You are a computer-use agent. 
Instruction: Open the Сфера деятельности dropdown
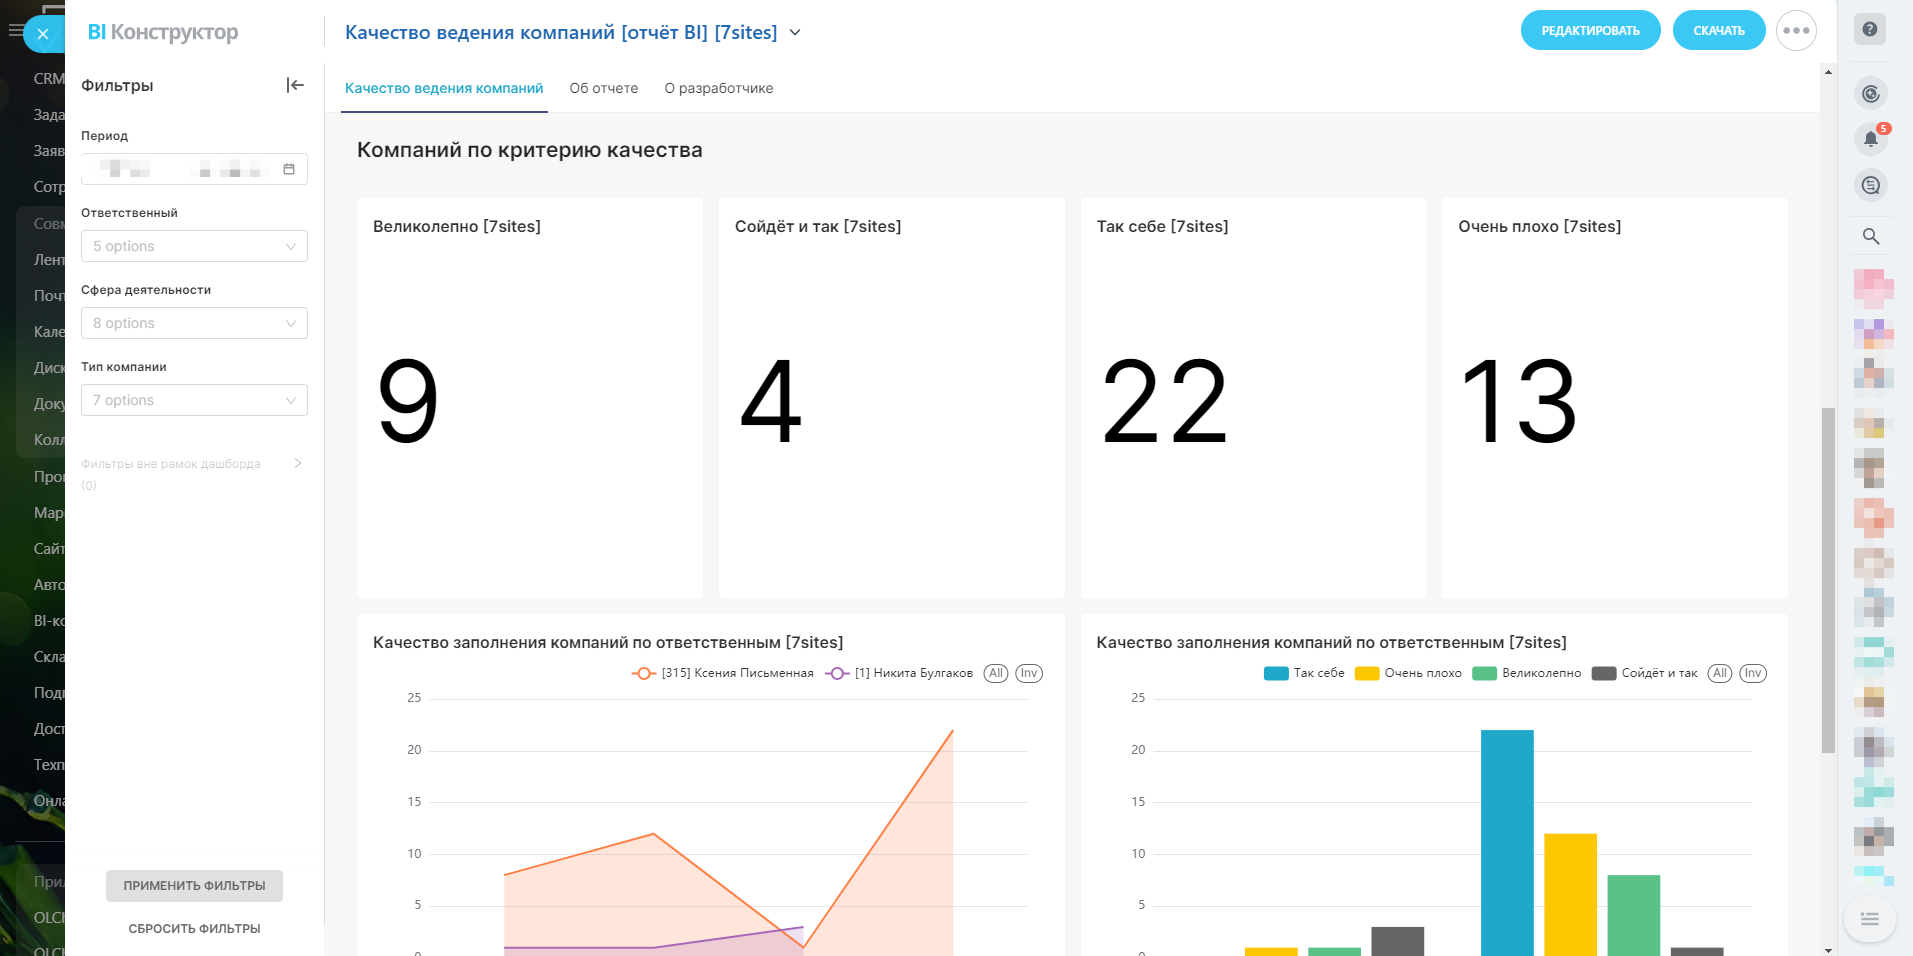pos(194,323)
